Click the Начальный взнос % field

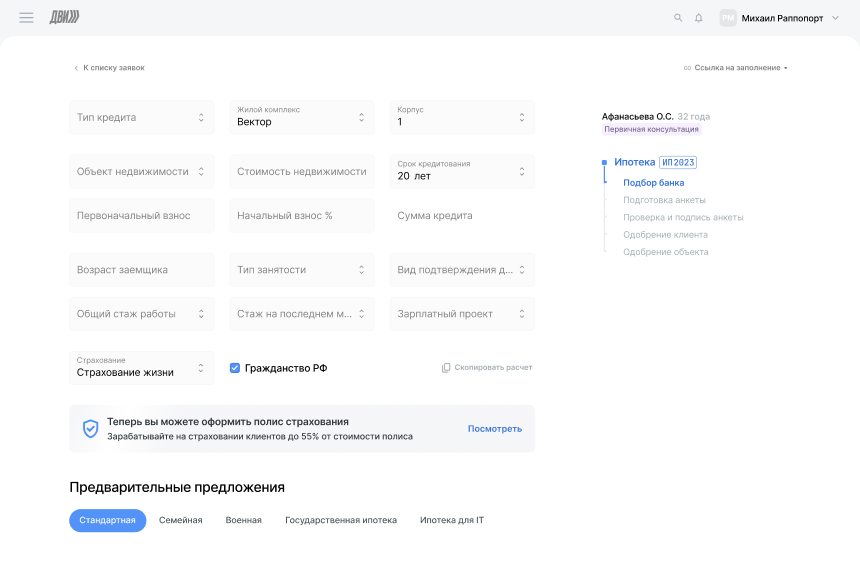point(302,216)
